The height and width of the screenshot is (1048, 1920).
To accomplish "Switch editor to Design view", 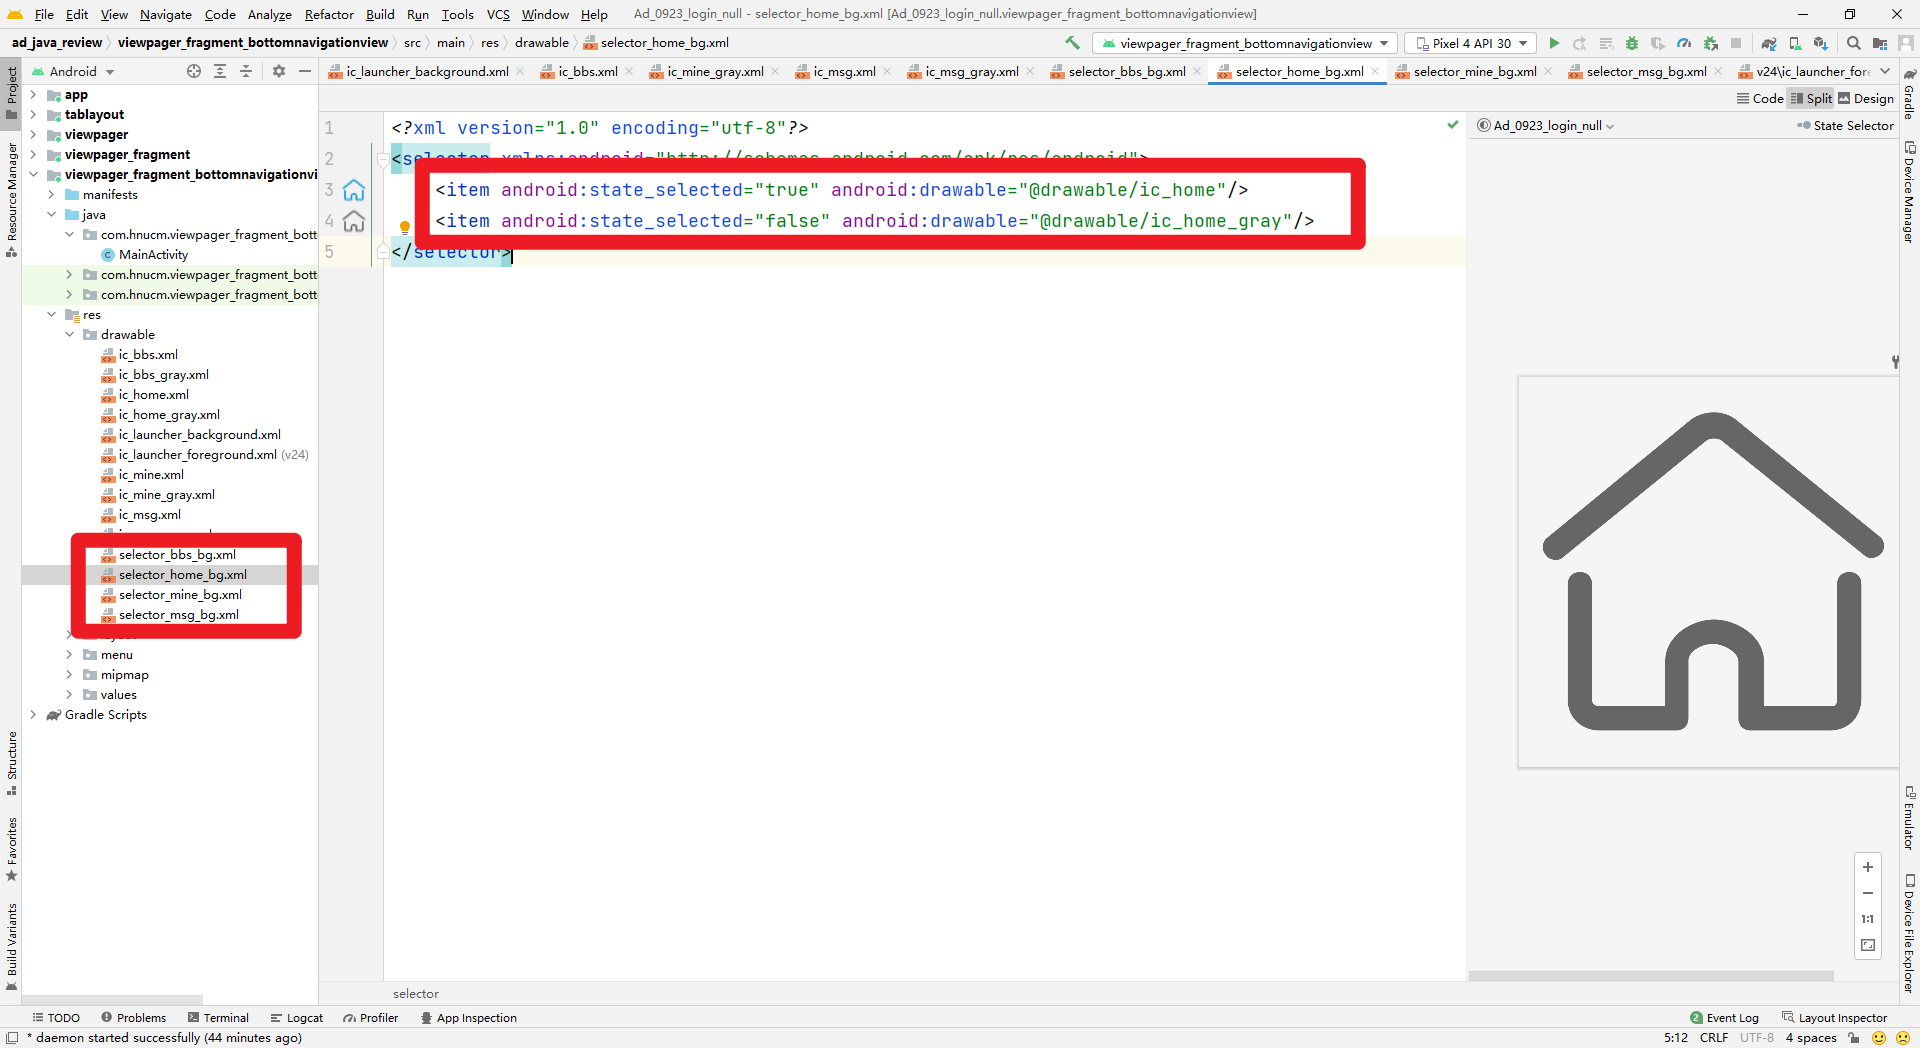I will pos(1866,98).
